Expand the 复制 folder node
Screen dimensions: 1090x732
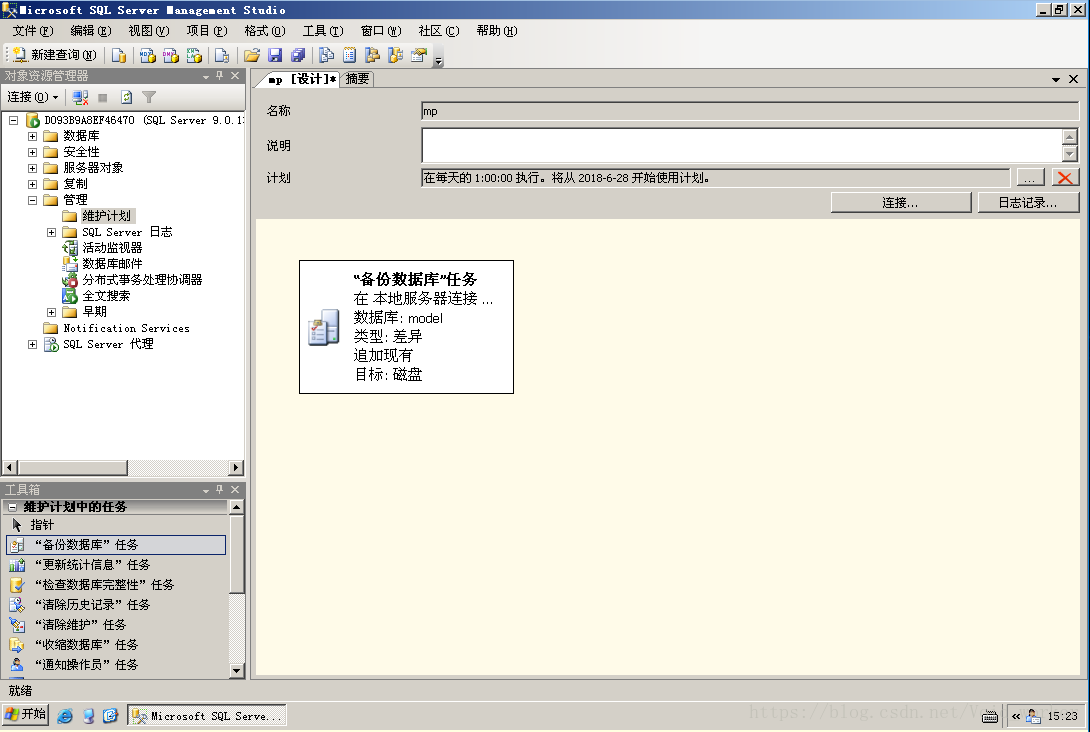[x=32, y=184]
